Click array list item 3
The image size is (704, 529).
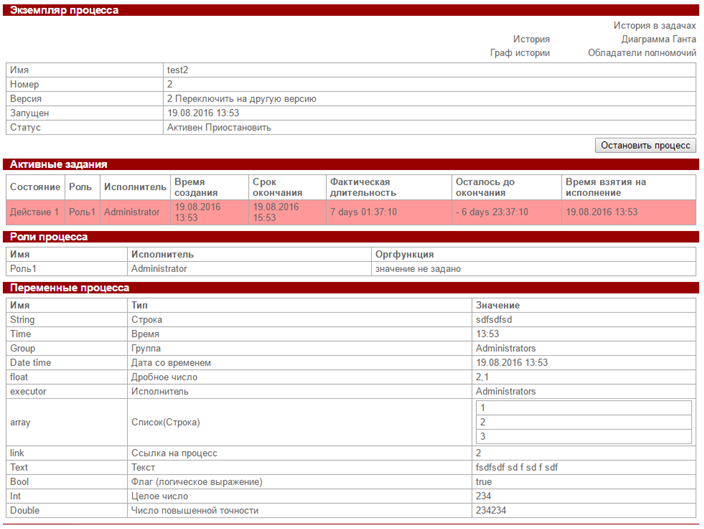tap(583, 436)
